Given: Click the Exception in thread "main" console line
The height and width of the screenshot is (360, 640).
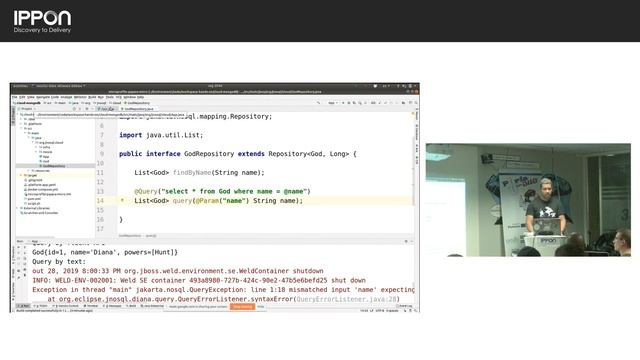Looking at the screenshot, I should [223, 289].
